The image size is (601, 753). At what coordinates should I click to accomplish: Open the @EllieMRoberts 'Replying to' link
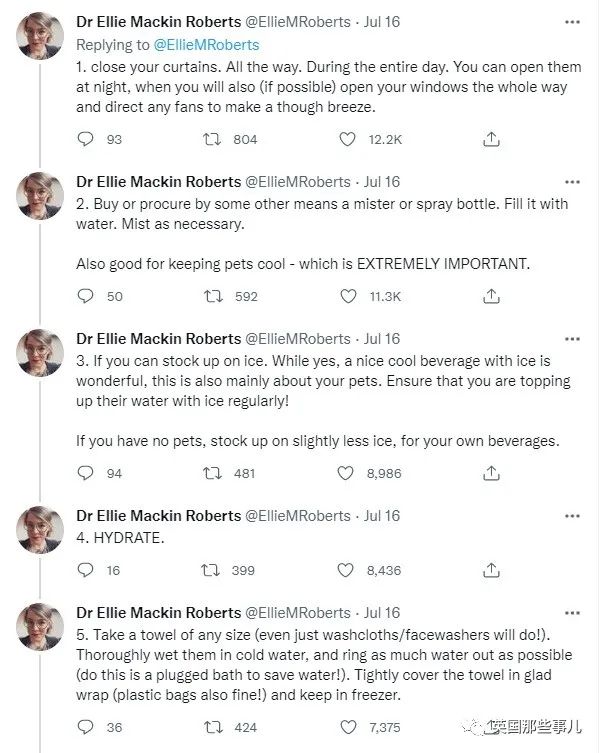tap(206, 45)
